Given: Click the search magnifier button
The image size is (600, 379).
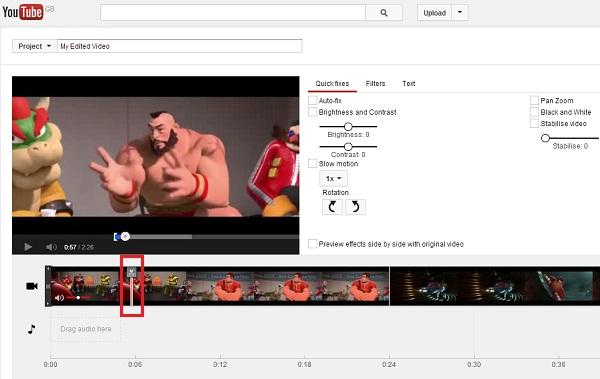Looking at the screenshot, I should 384,13.
